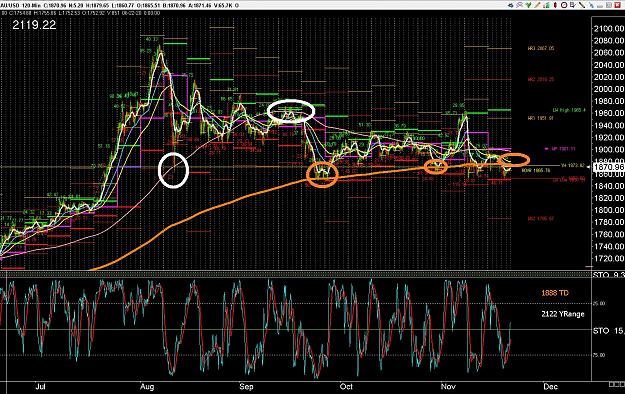
Task: Click the Aug label on time axis
Action: pos(147,386)
